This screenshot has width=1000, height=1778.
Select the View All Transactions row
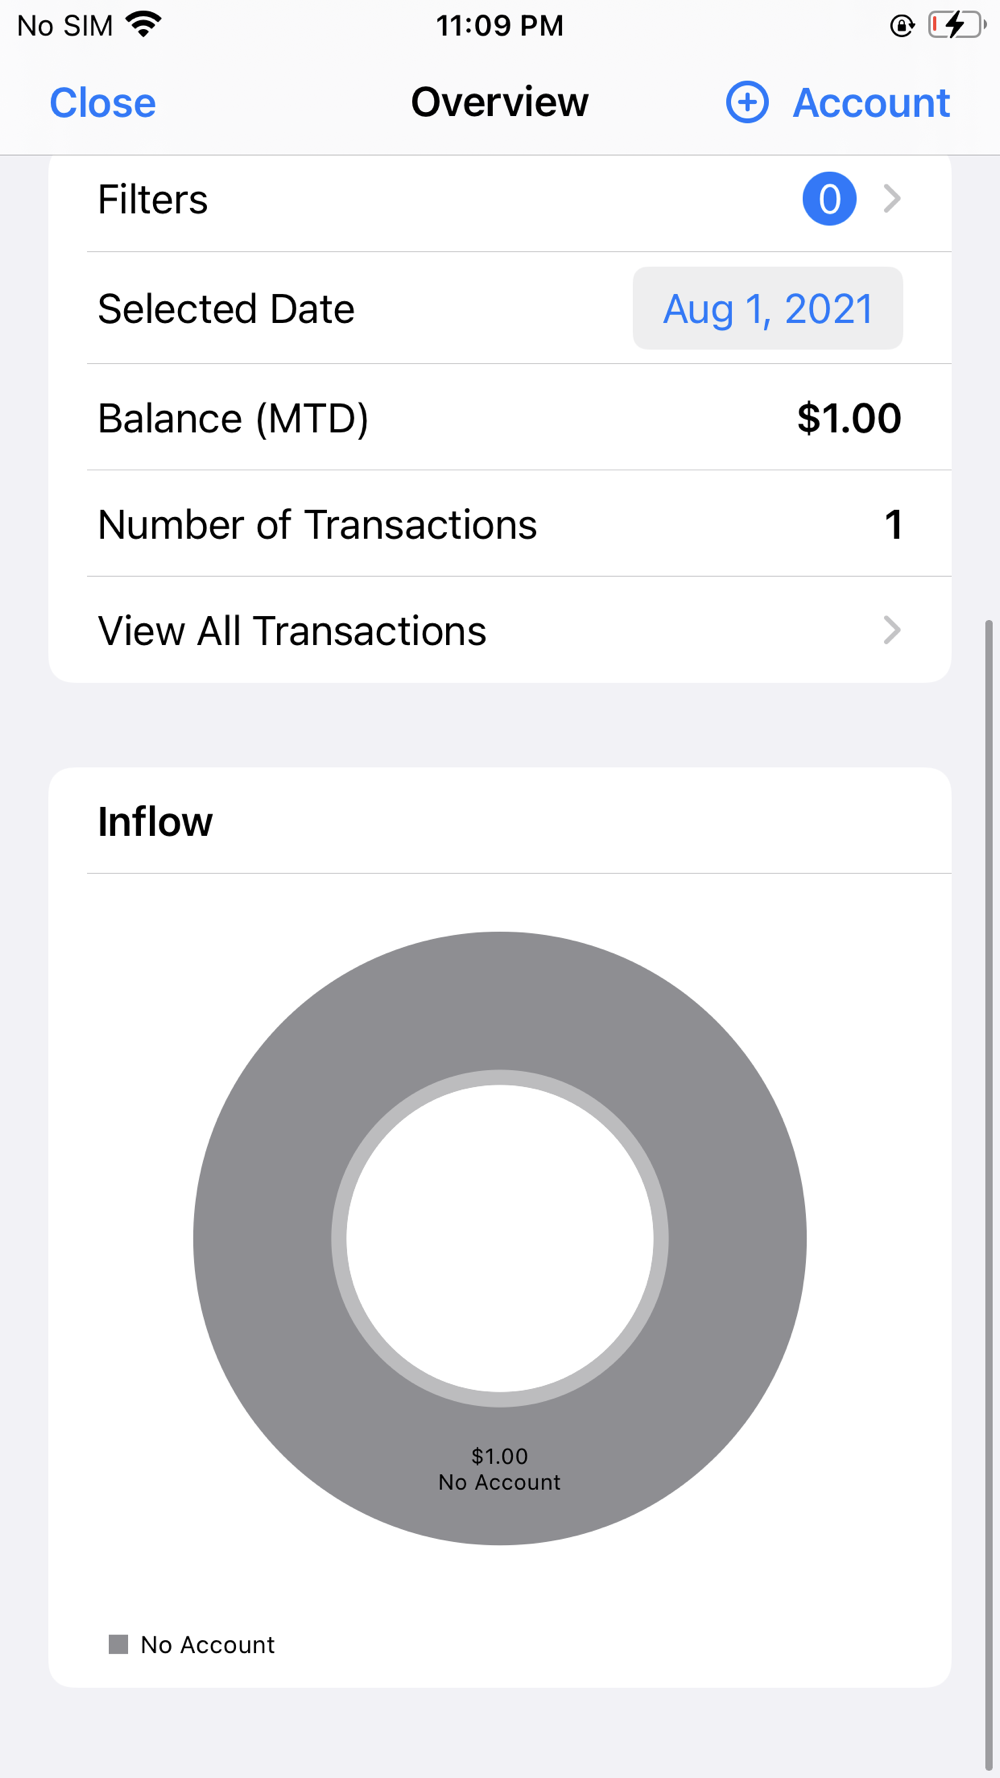[x=292, y=631]
